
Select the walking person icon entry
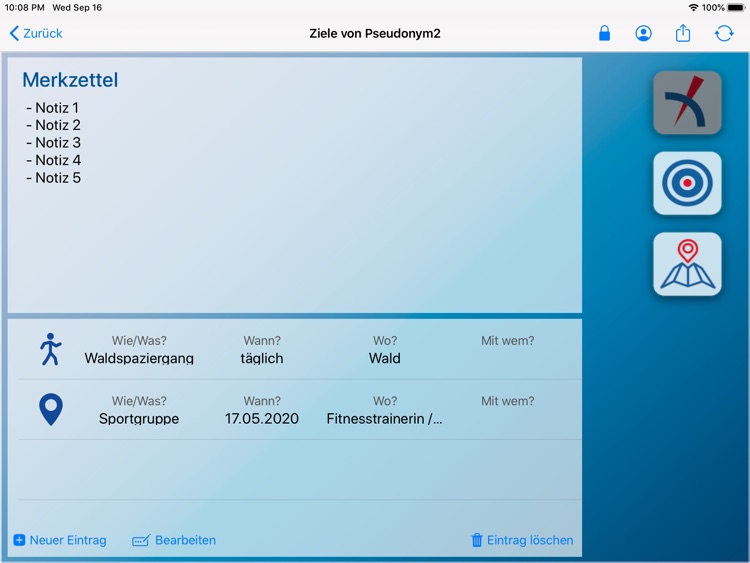click(51, 349)
